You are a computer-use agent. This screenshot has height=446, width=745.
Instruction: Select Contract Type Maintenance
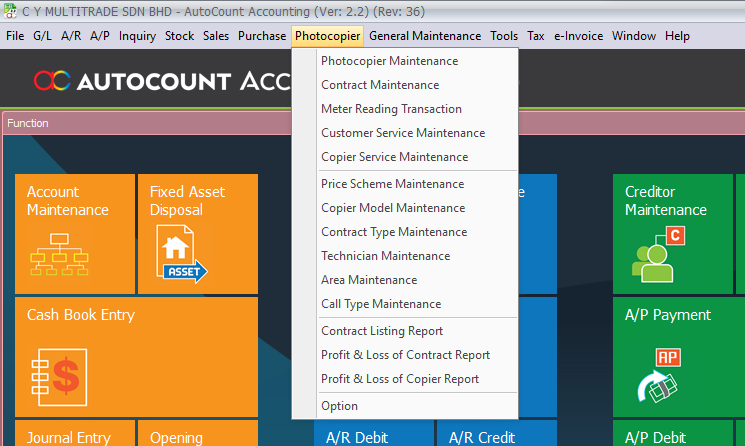[x=405, y=232]
